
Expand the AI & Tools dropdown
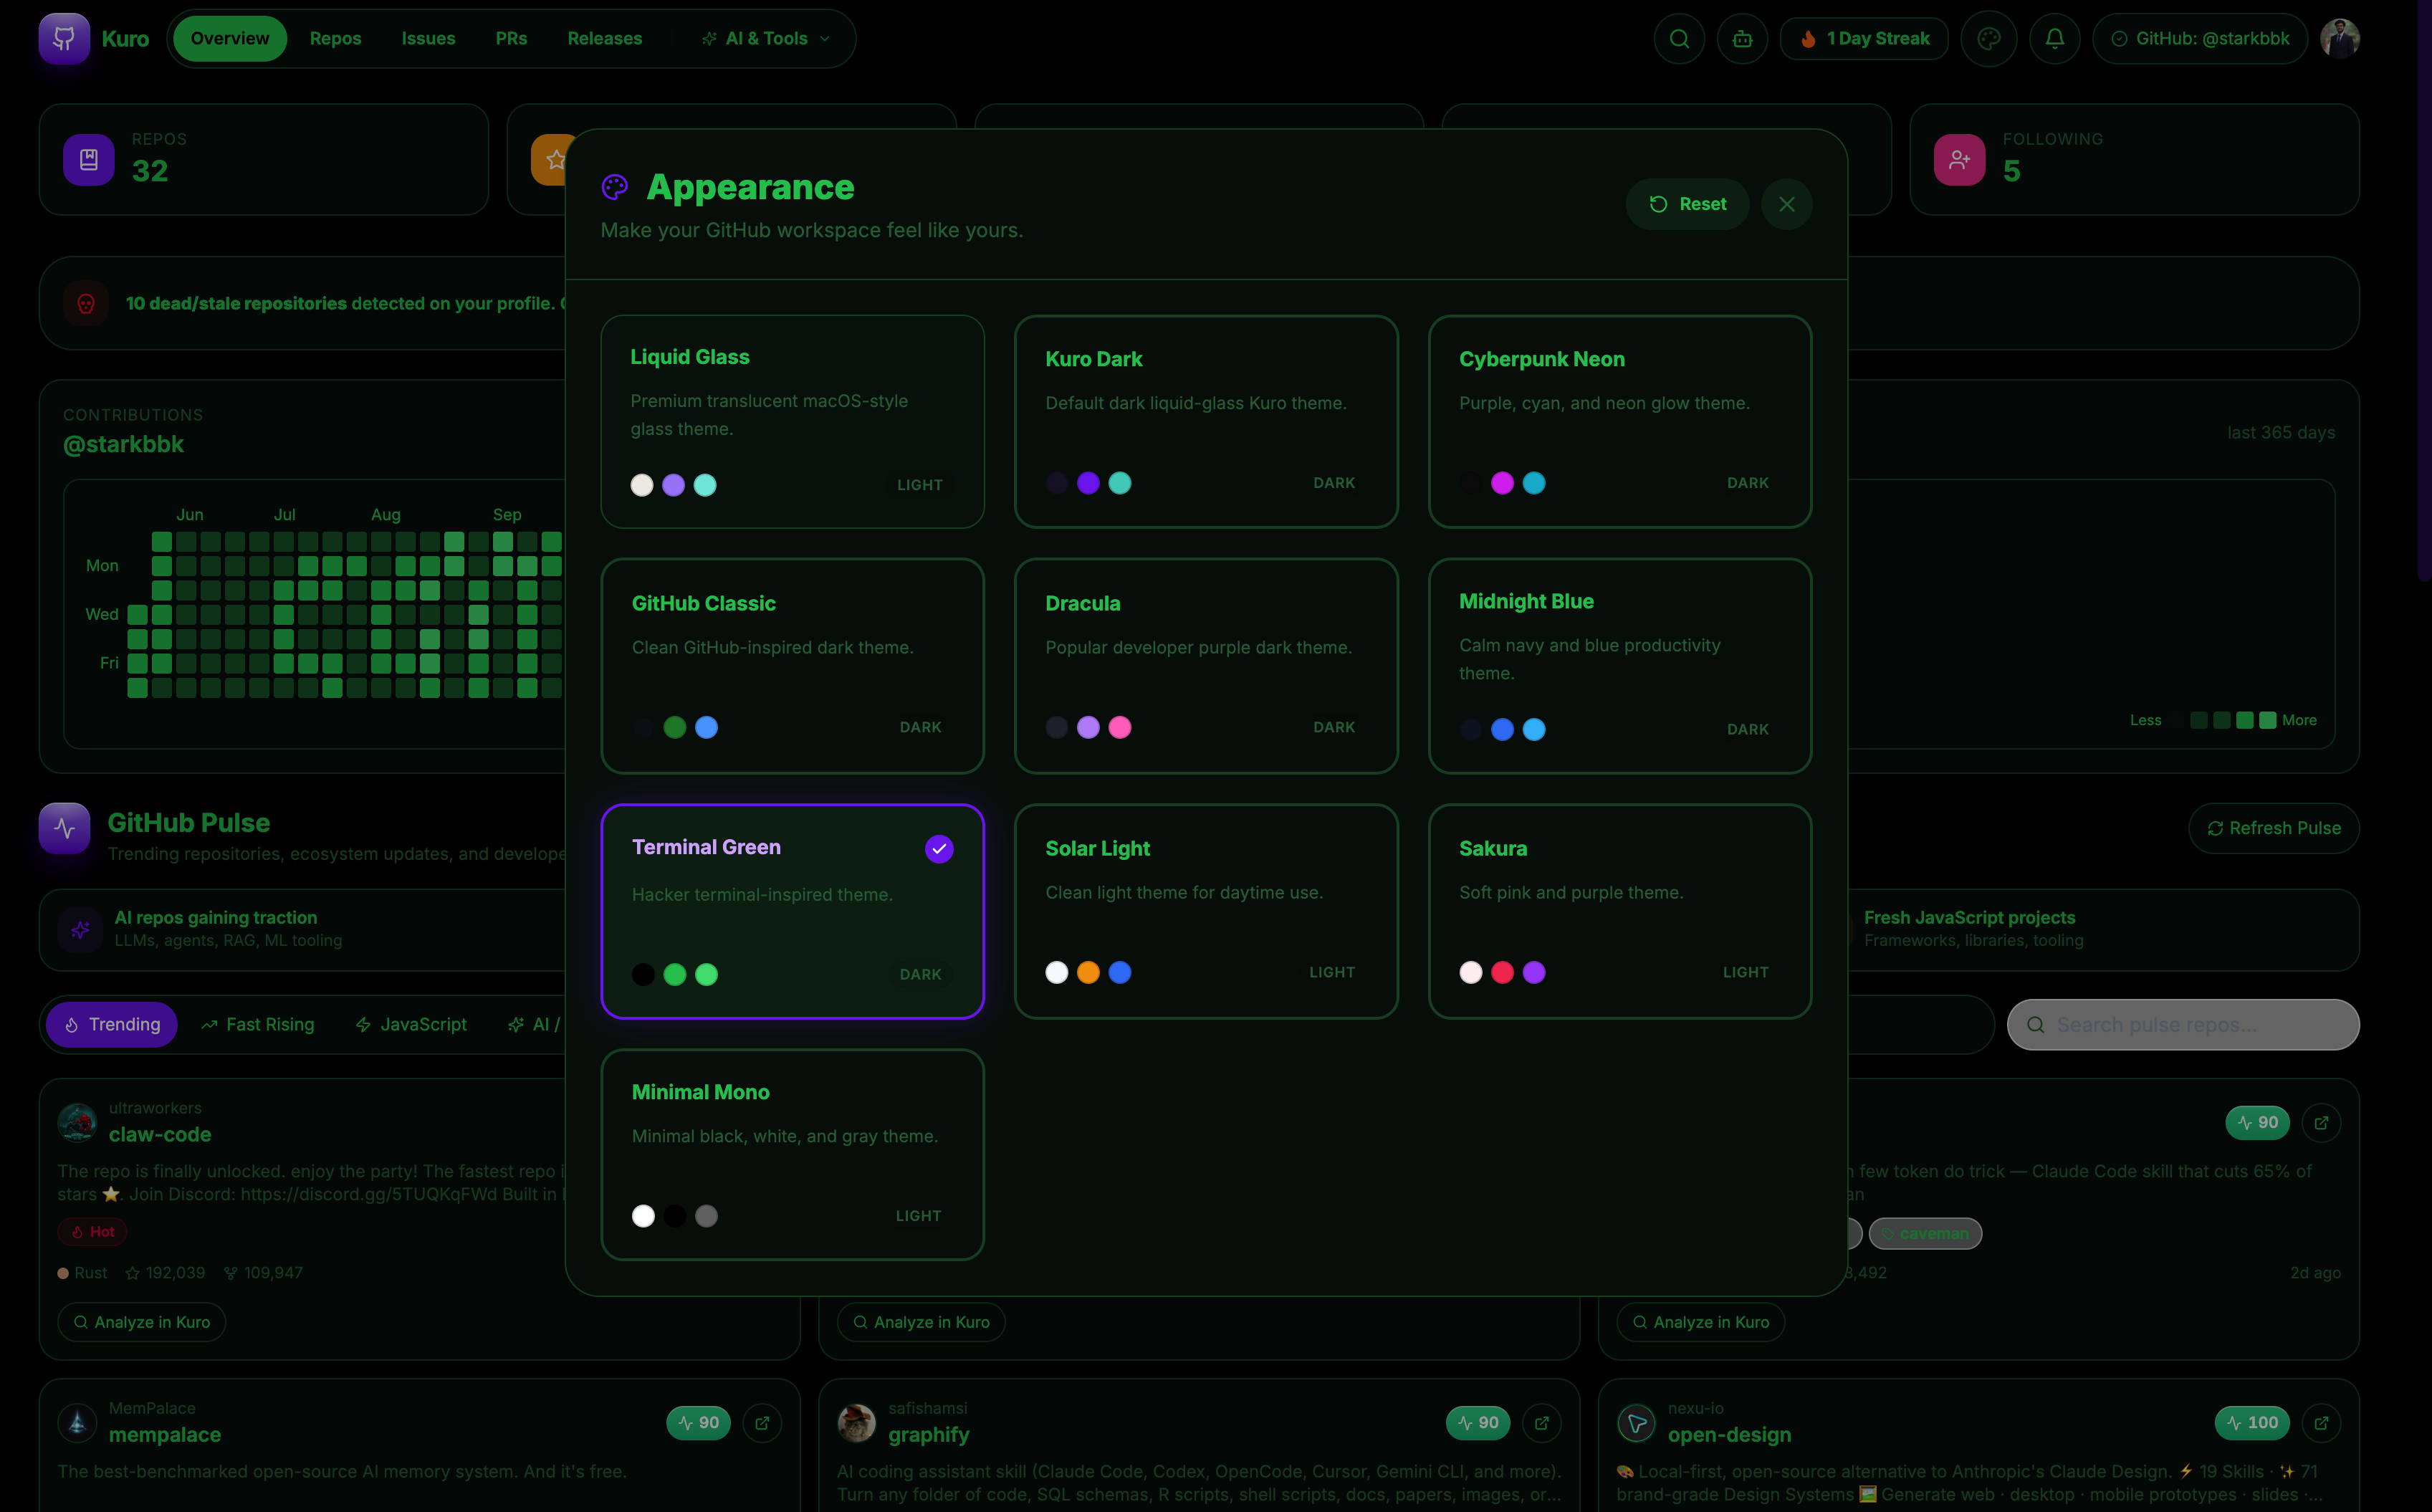pos(766,39)
